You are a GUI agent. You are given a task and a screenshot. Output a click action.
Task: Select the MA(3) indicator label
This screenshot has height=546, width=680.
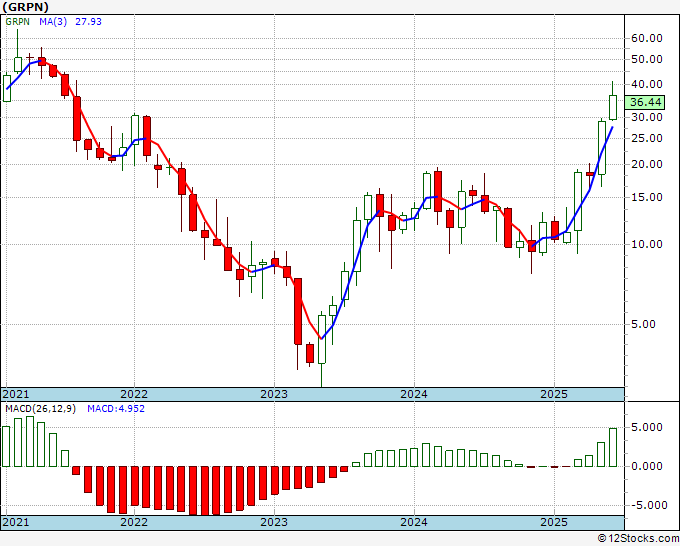tap(53, 21)
